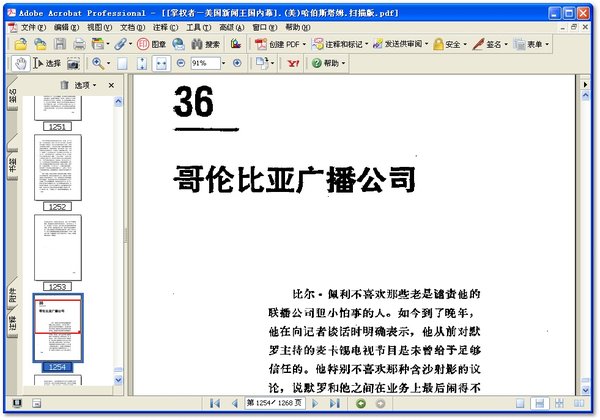Open the 视图 (View) menu

99,28
